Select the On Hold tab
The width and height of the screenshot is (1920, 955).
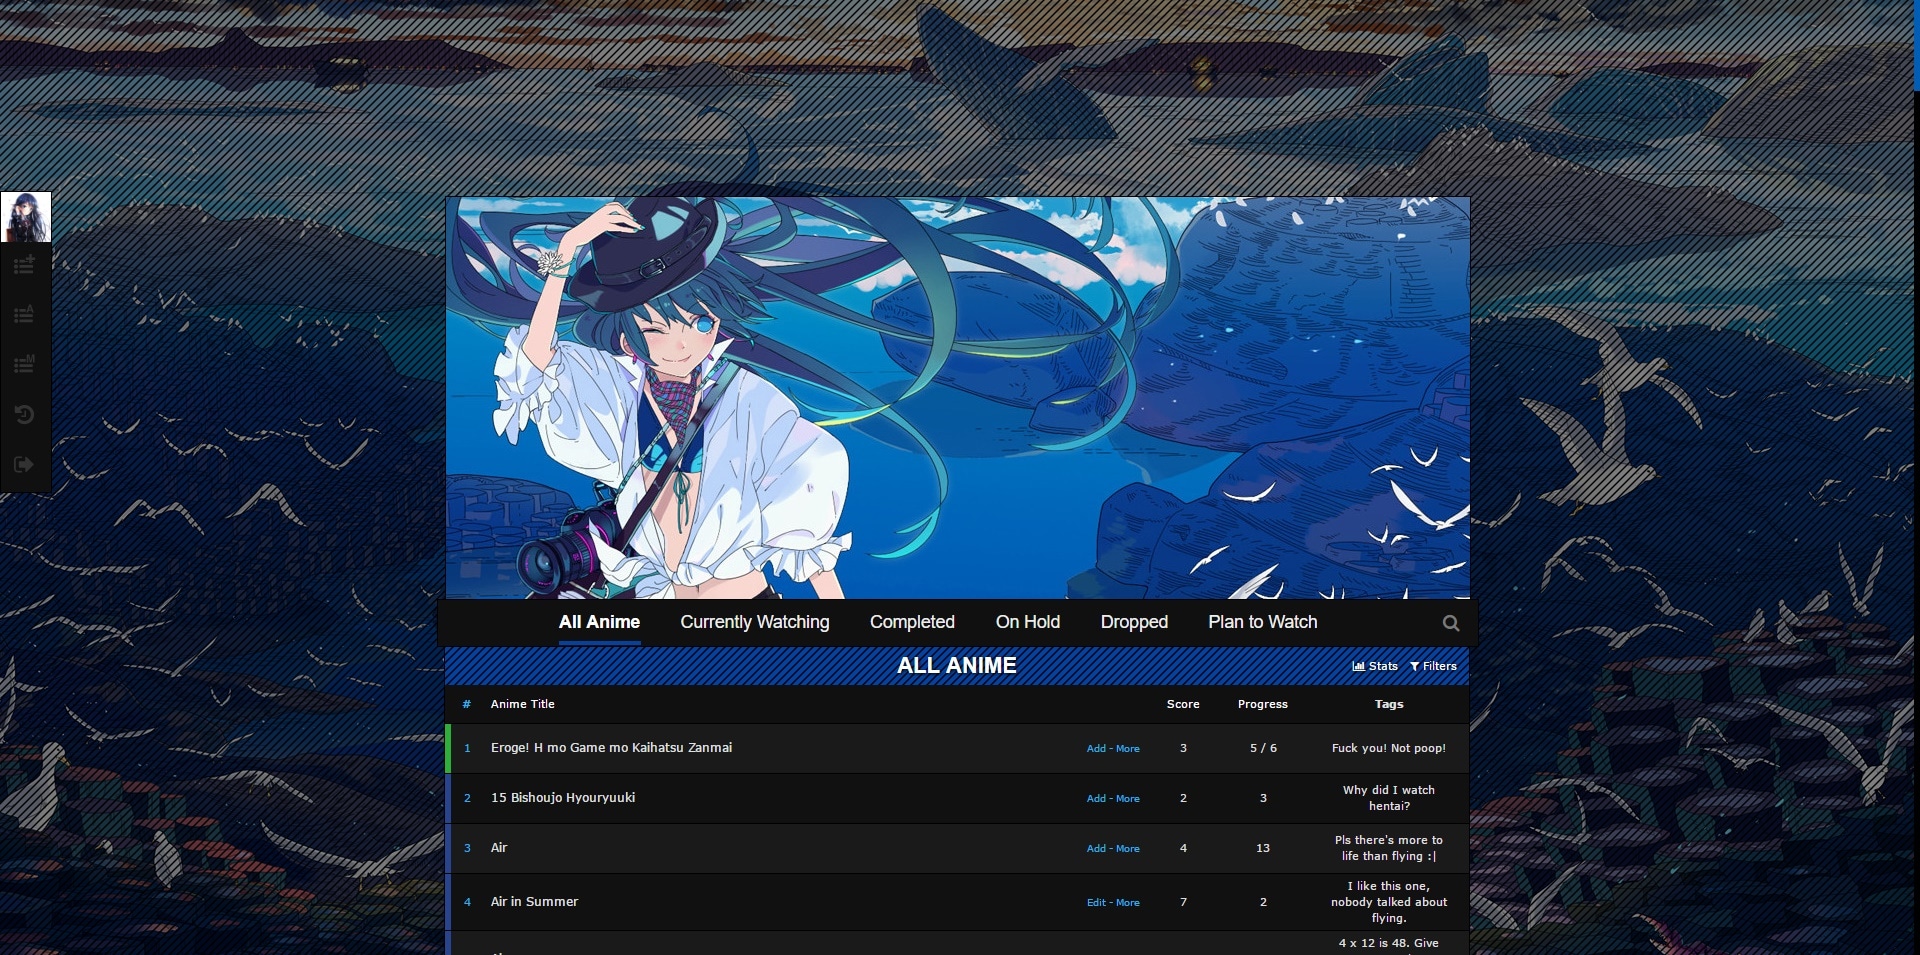(1027, 622)
